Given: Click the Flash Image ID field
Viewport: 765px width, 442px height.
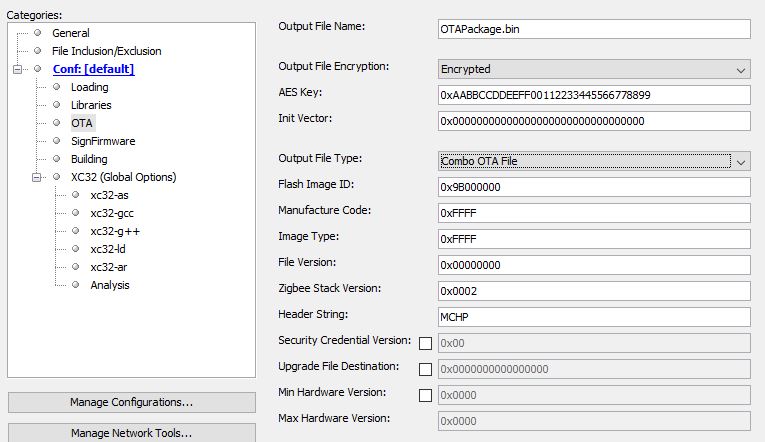Looking at the screenshot, I should coord(594,187).
